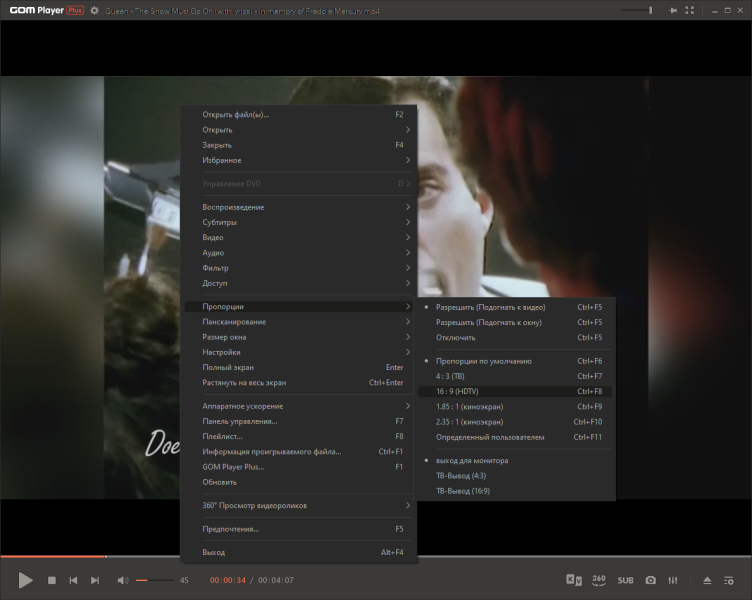This screenshot has height=600, width=752.
Task: Open the equalizer control panel icon
Action: coord(673,580)
